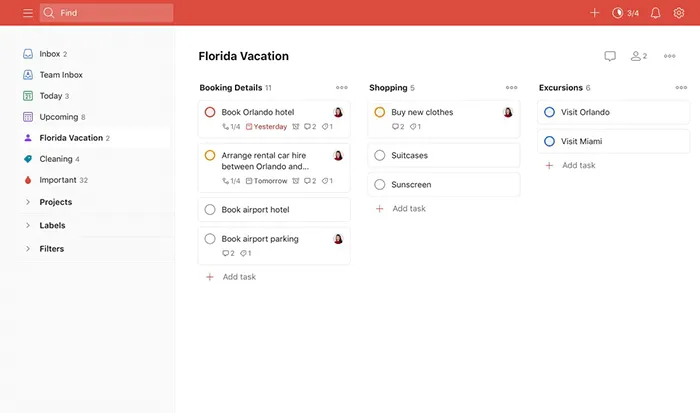Screen dimensions: 700x413
Task: Open Shopping section options menu
Action: tap(511, 88)
